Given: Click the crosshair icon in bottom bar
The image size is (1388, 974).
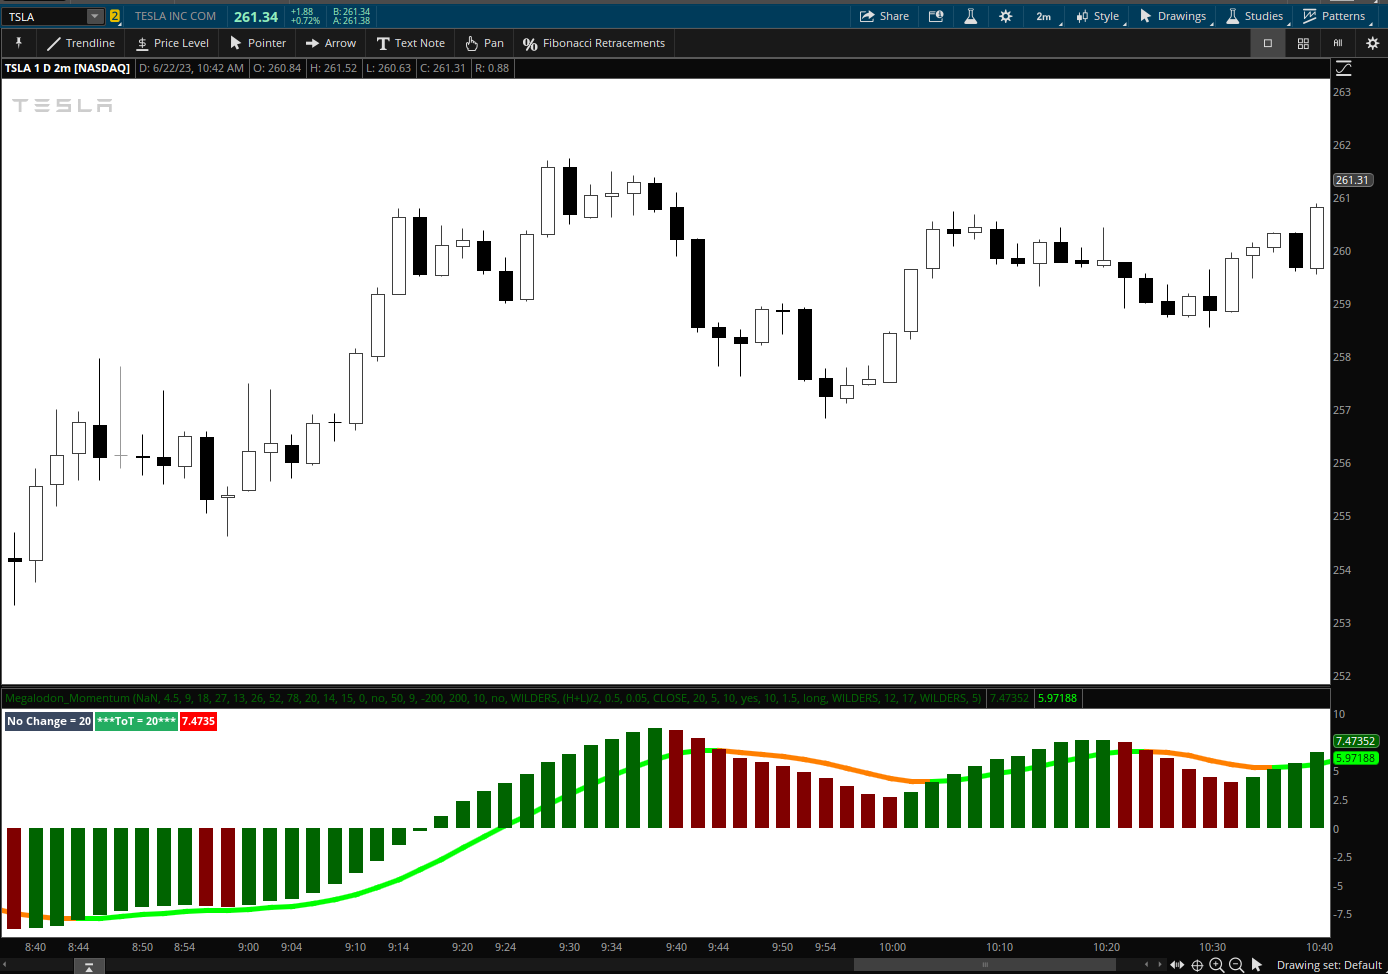Looking at the screenshot, I should (1197, 965).
